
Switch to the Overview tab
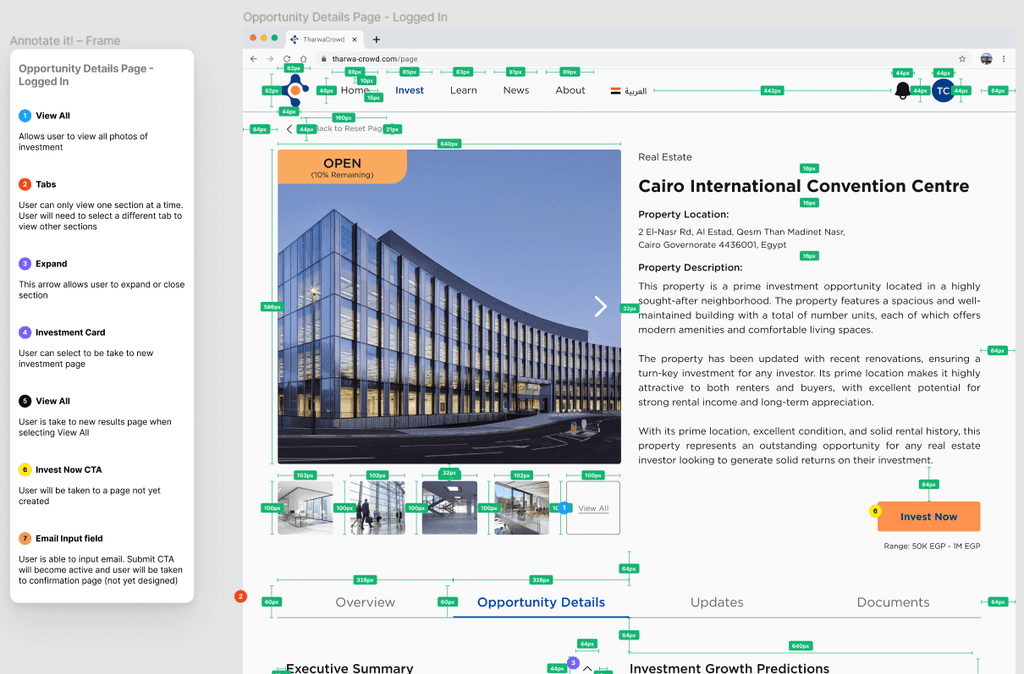pos(365,602)
